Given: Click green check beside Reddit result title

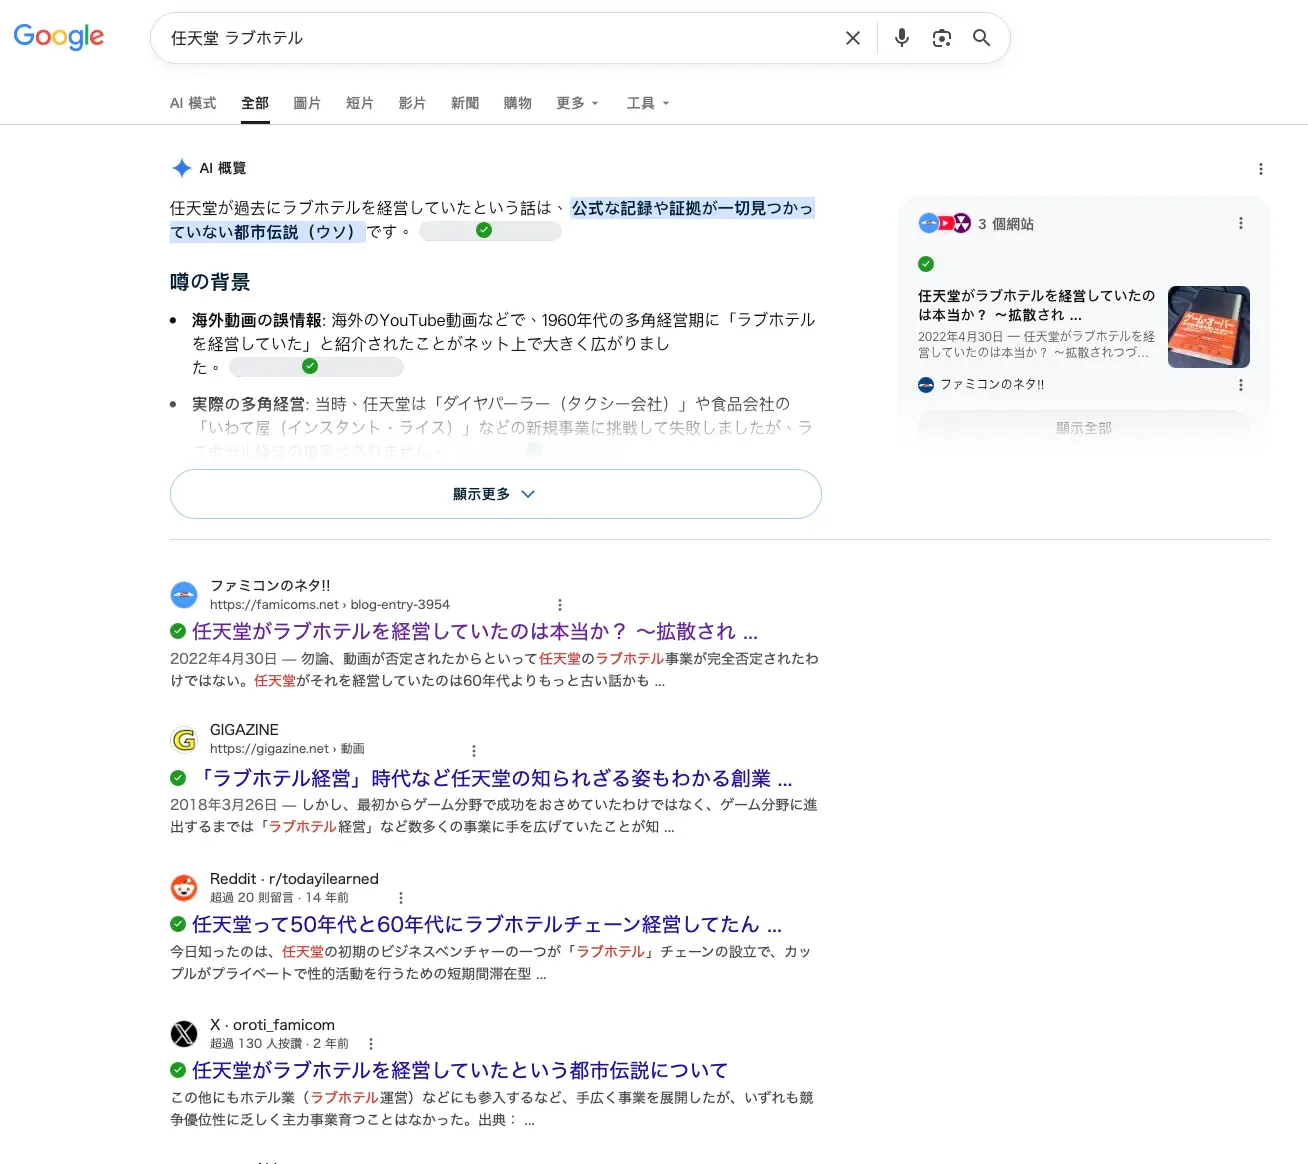Looking at the screenshot, I should tap(178, 924).
